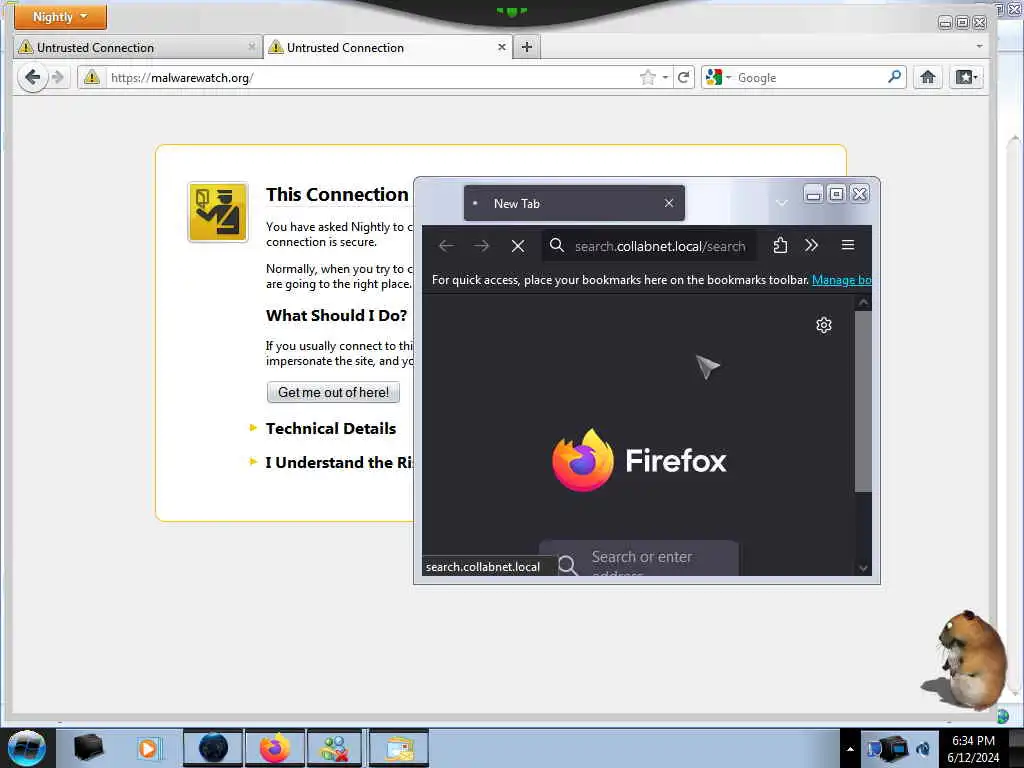
Task: Click the scroll down arrow in Firefox
Action: click(863, 568)
